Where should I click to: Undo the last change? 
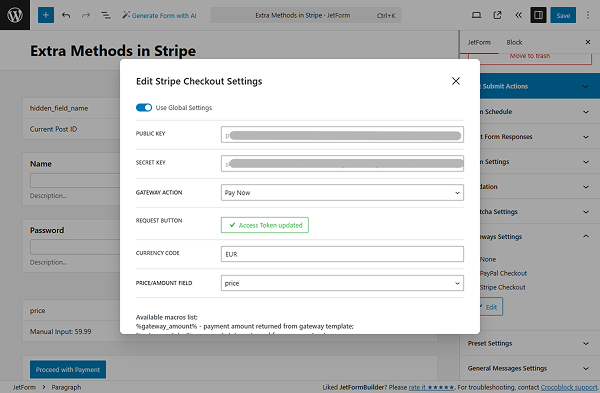[66, 15]
